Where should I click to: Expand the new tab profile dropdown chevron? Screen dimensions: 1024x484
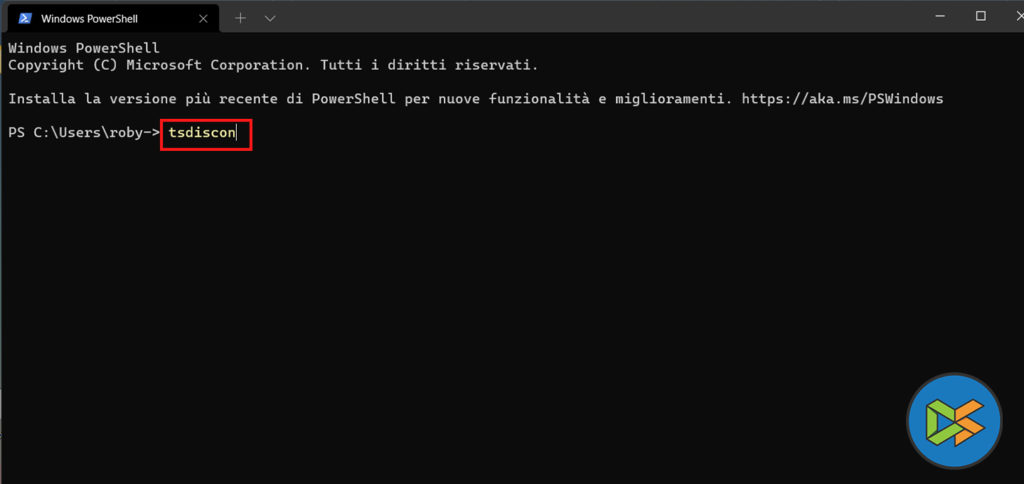click(270, 18)
